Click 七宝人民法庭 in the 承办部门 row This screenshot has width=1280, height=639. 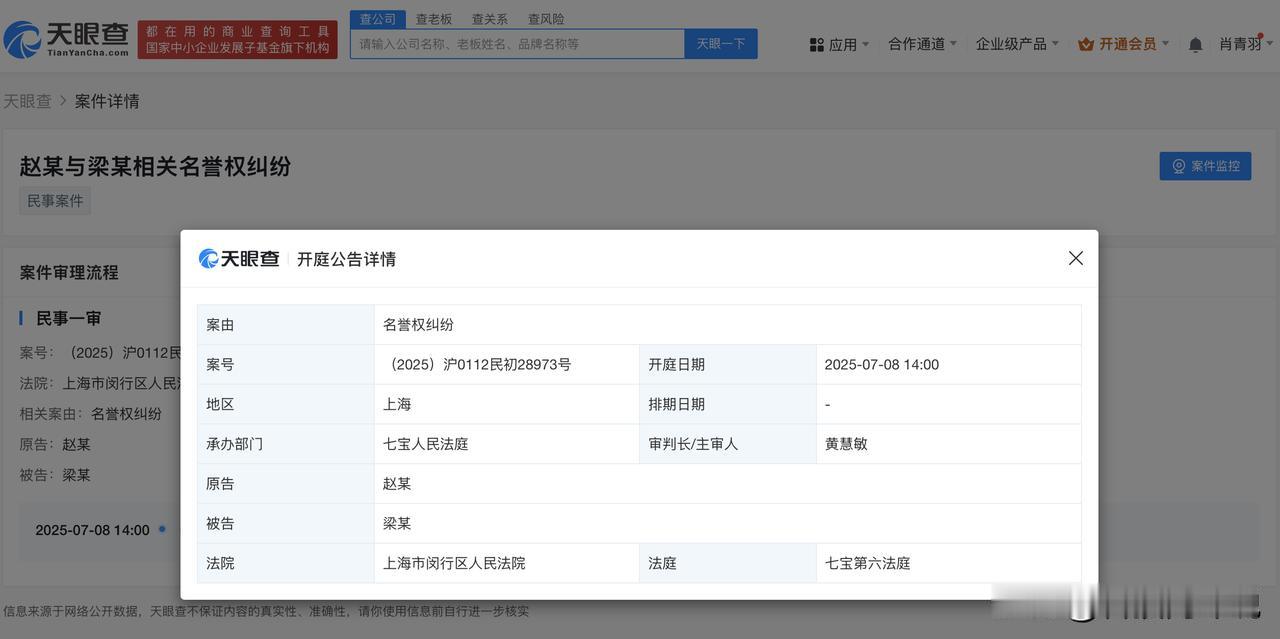(x=426, y=444)
